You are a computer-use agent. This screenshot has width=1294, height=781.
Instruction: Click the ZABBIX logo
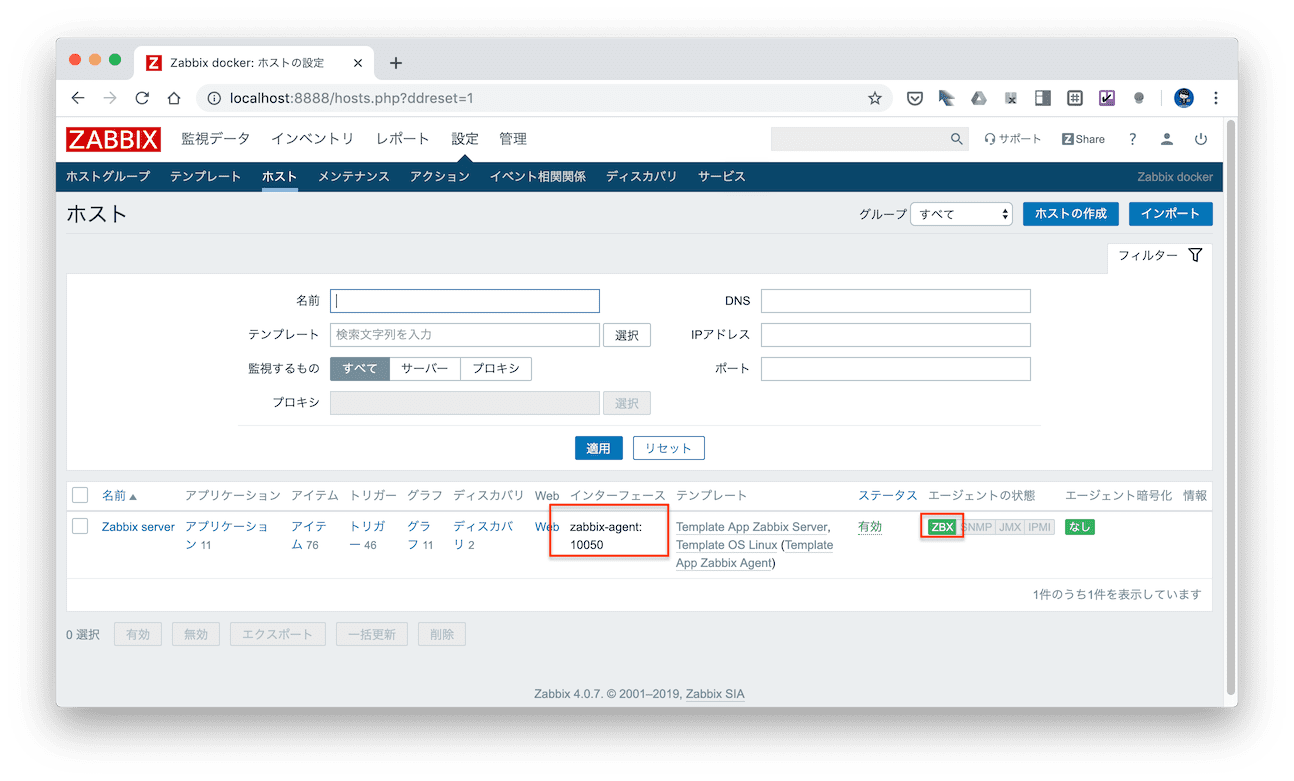click(x=114, y=139)
